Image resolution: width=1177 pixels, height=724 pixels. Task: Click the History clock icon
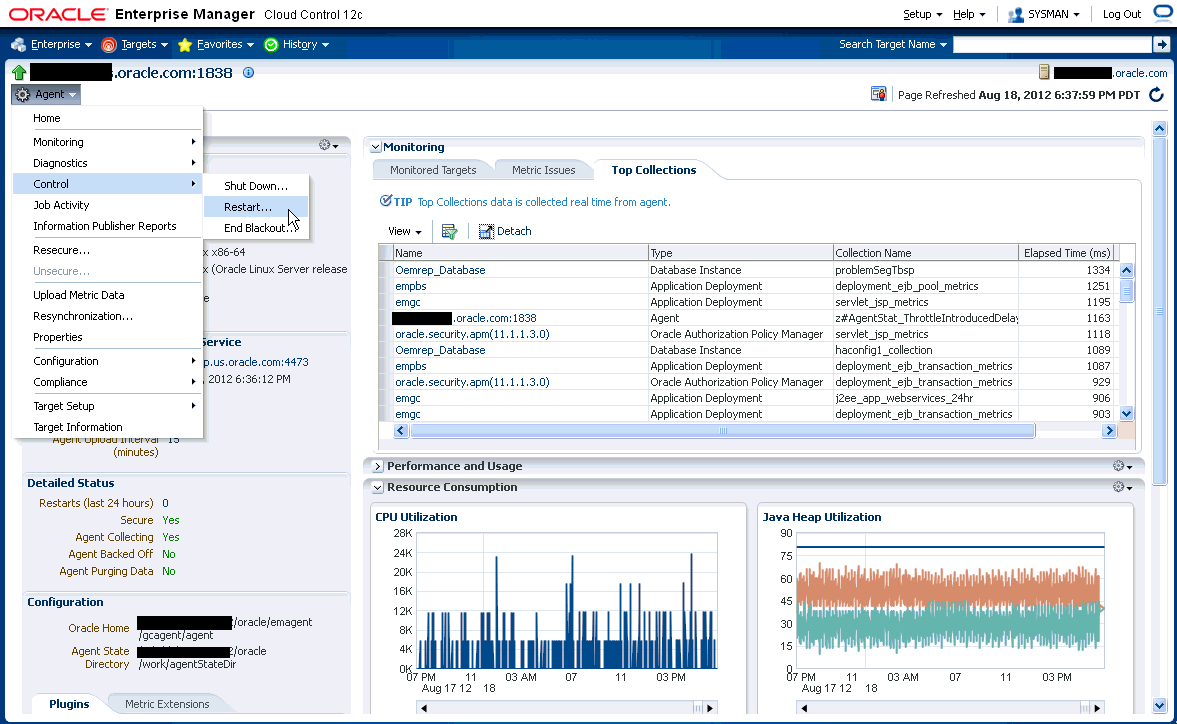pos(271,45)
